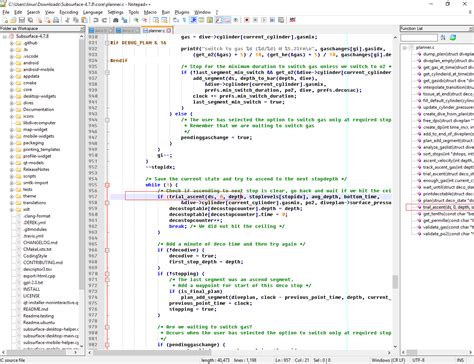The width and height of the screenshot is (474, 364).
Task: Select the planner.c document tab
Action: (156, 30)
